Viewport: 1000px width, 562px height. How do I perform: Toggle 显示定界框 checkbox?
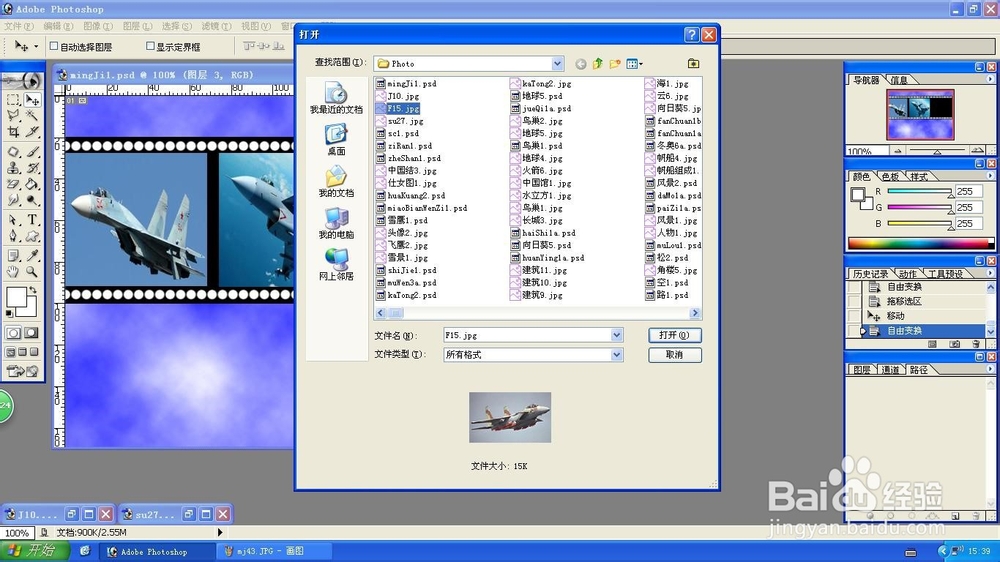(x=151, y=46)
